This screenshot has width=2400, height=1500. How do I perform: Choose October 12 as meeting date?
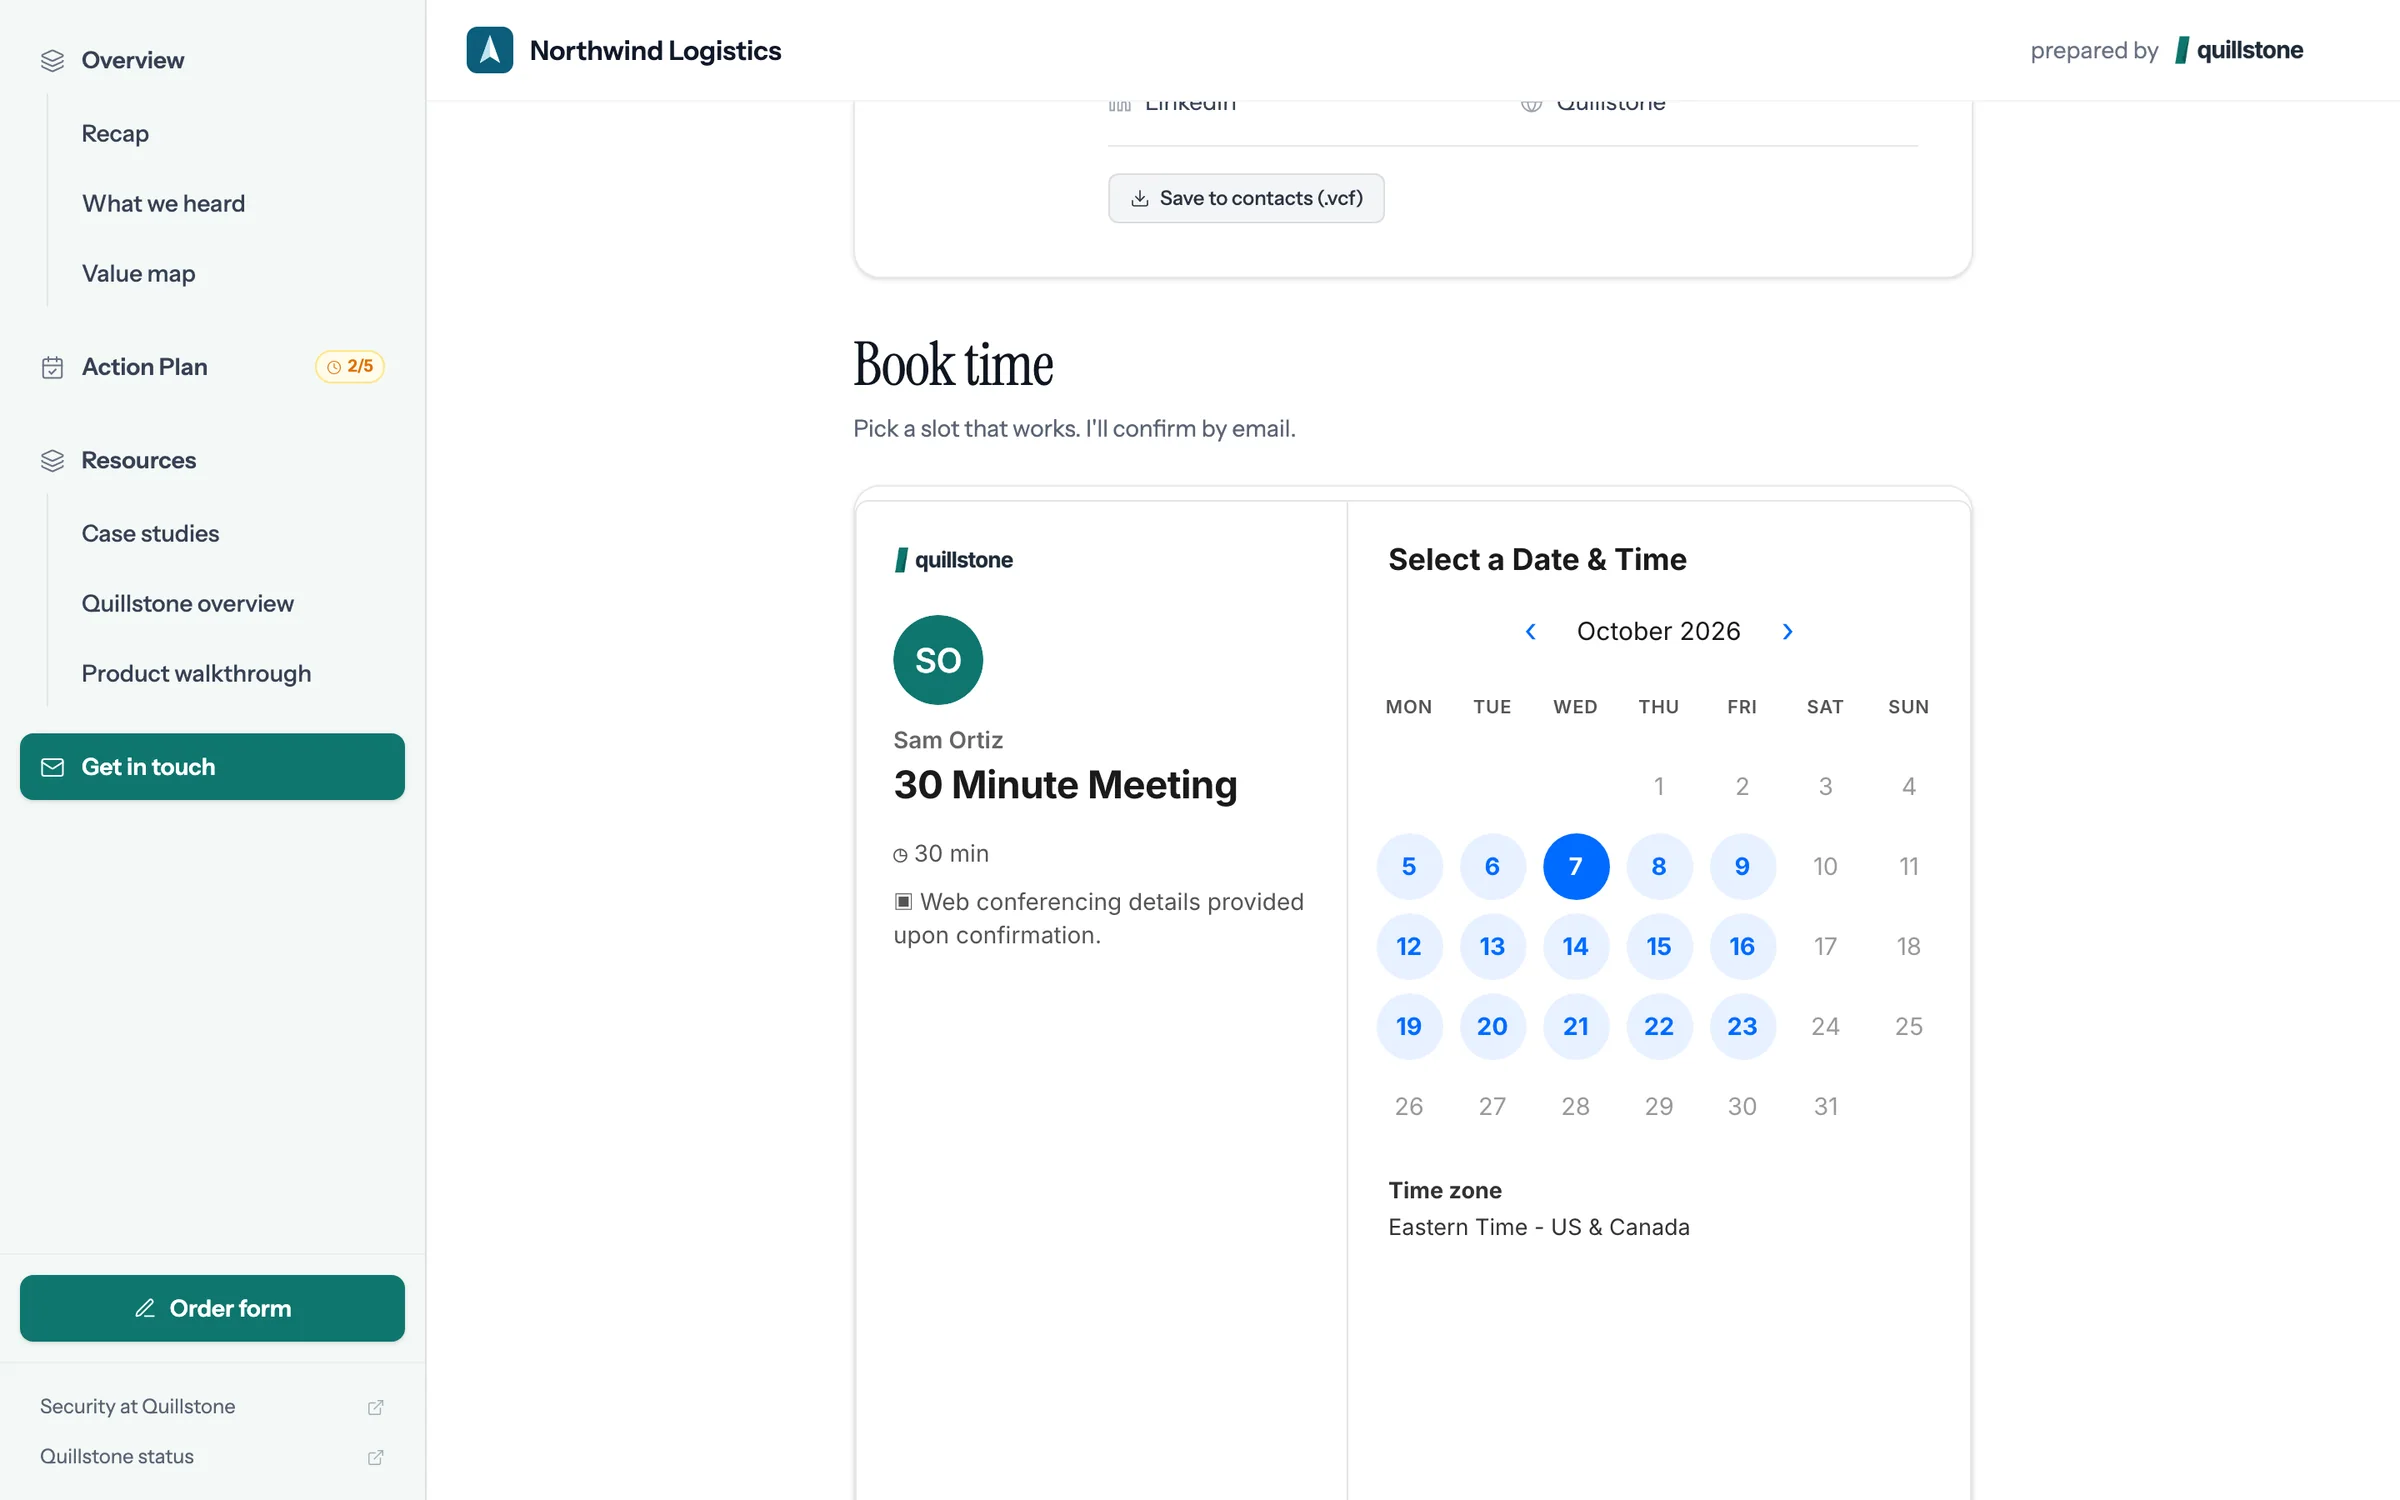click(1409, 946)
